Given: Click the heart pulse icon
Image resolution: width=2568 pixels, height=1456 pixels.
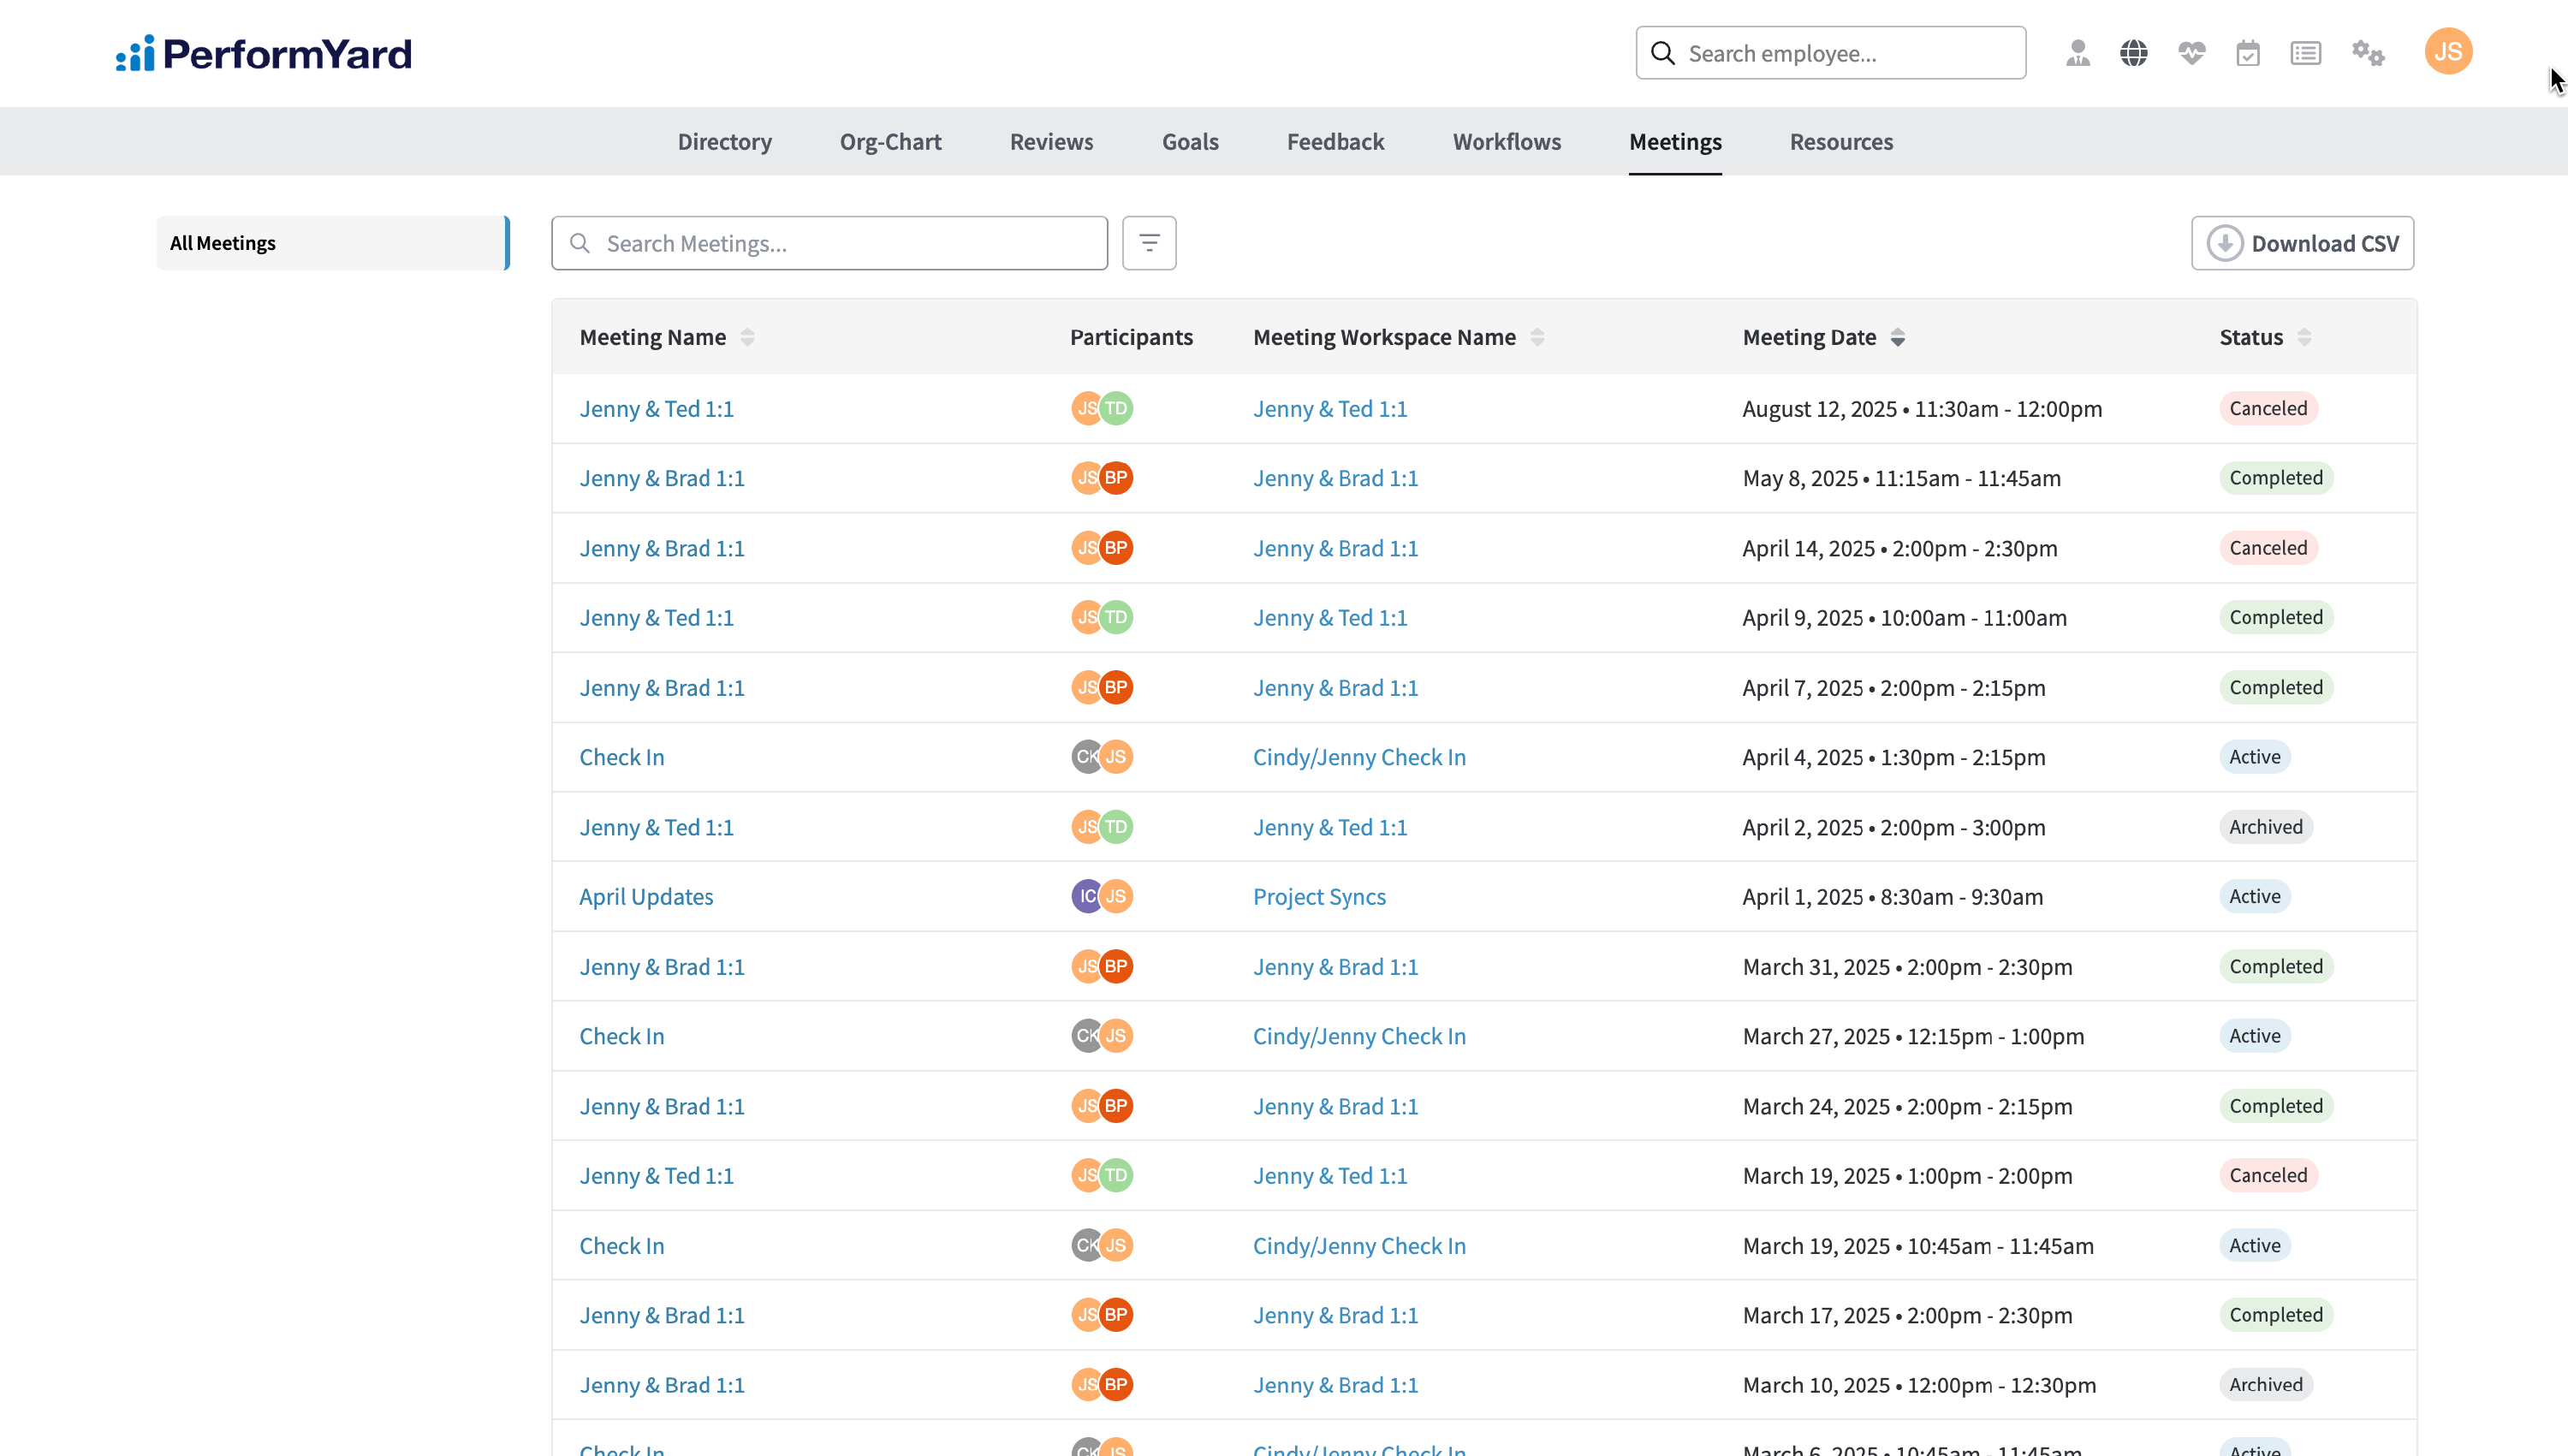Looking at the screenshot, I should pyautogui.click(x=2191, y=53).
